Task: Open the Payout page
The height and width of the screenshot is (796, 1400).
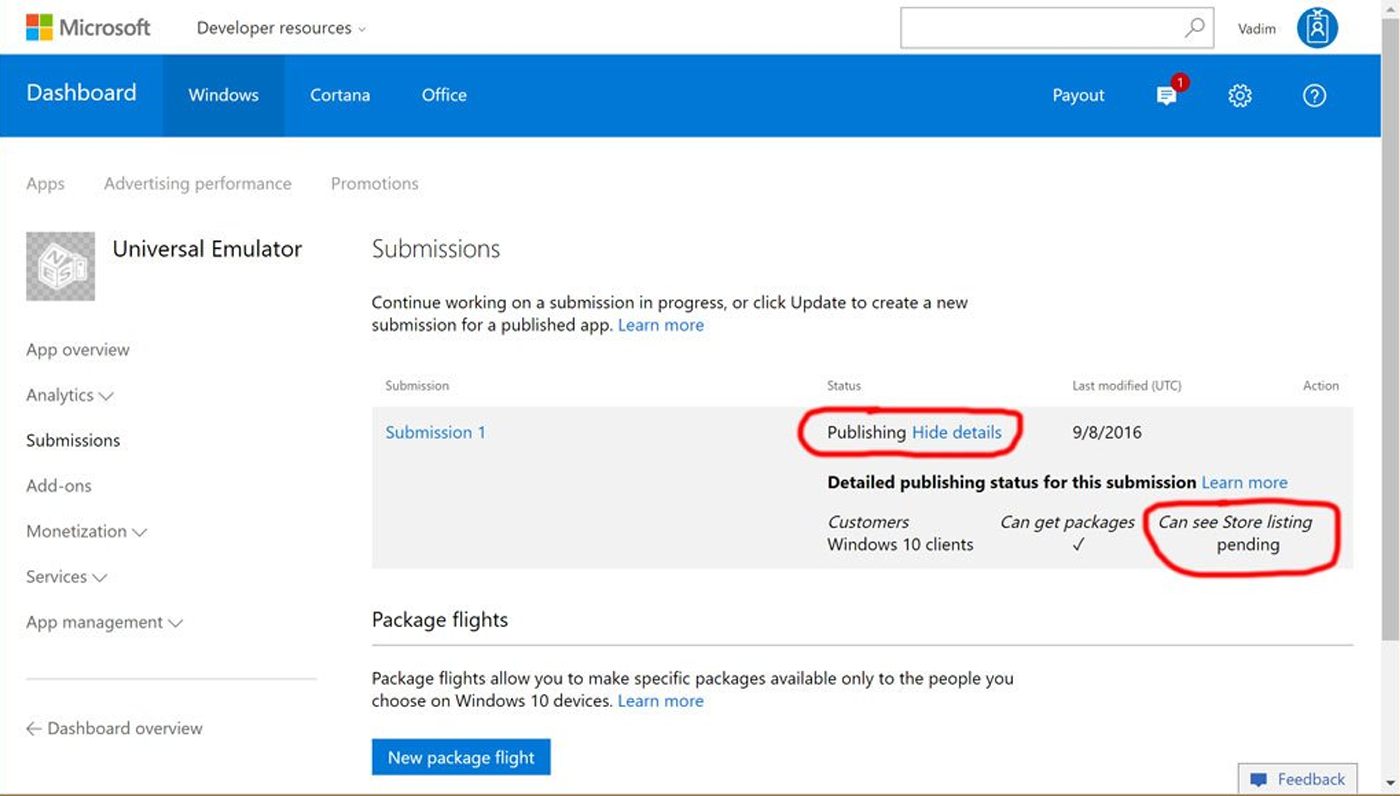Action: (x=1078, y=95)
